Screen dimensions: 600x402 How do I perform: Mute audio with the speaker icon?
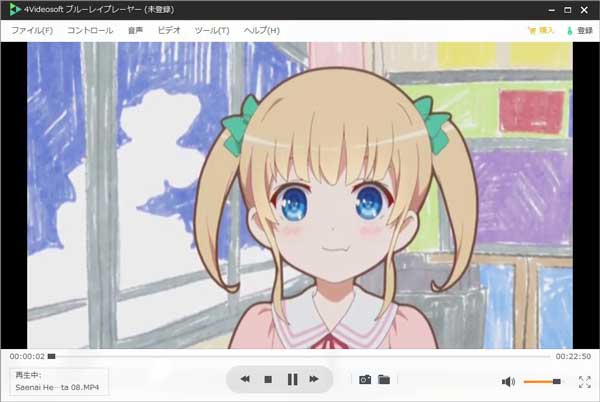(508, 381)
